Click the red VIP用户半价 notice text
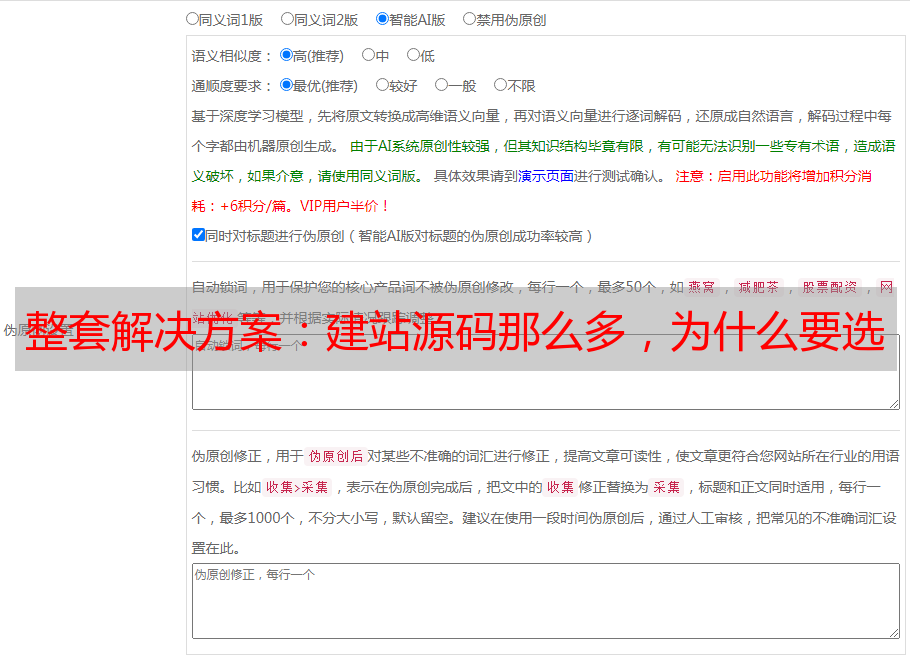911x658 pixels. click(344, 206)
